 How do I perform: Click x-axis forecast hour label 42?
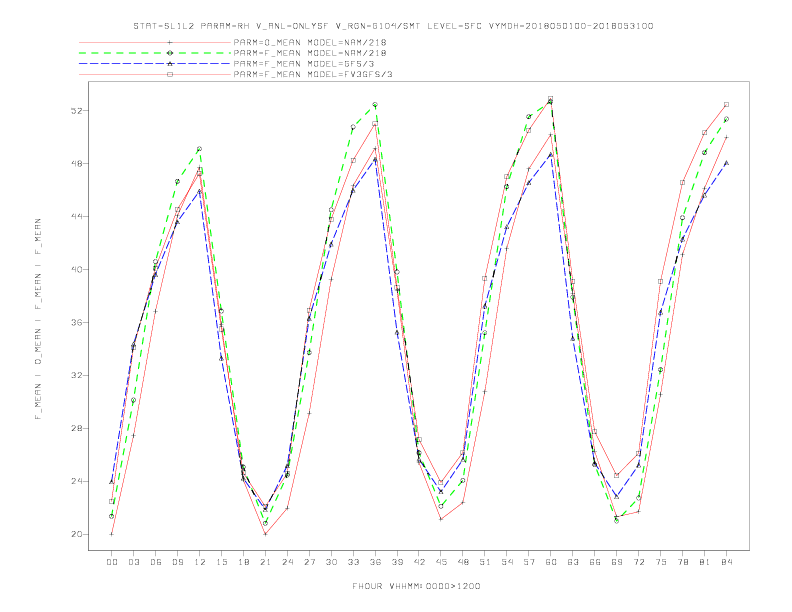coord(419,562)
